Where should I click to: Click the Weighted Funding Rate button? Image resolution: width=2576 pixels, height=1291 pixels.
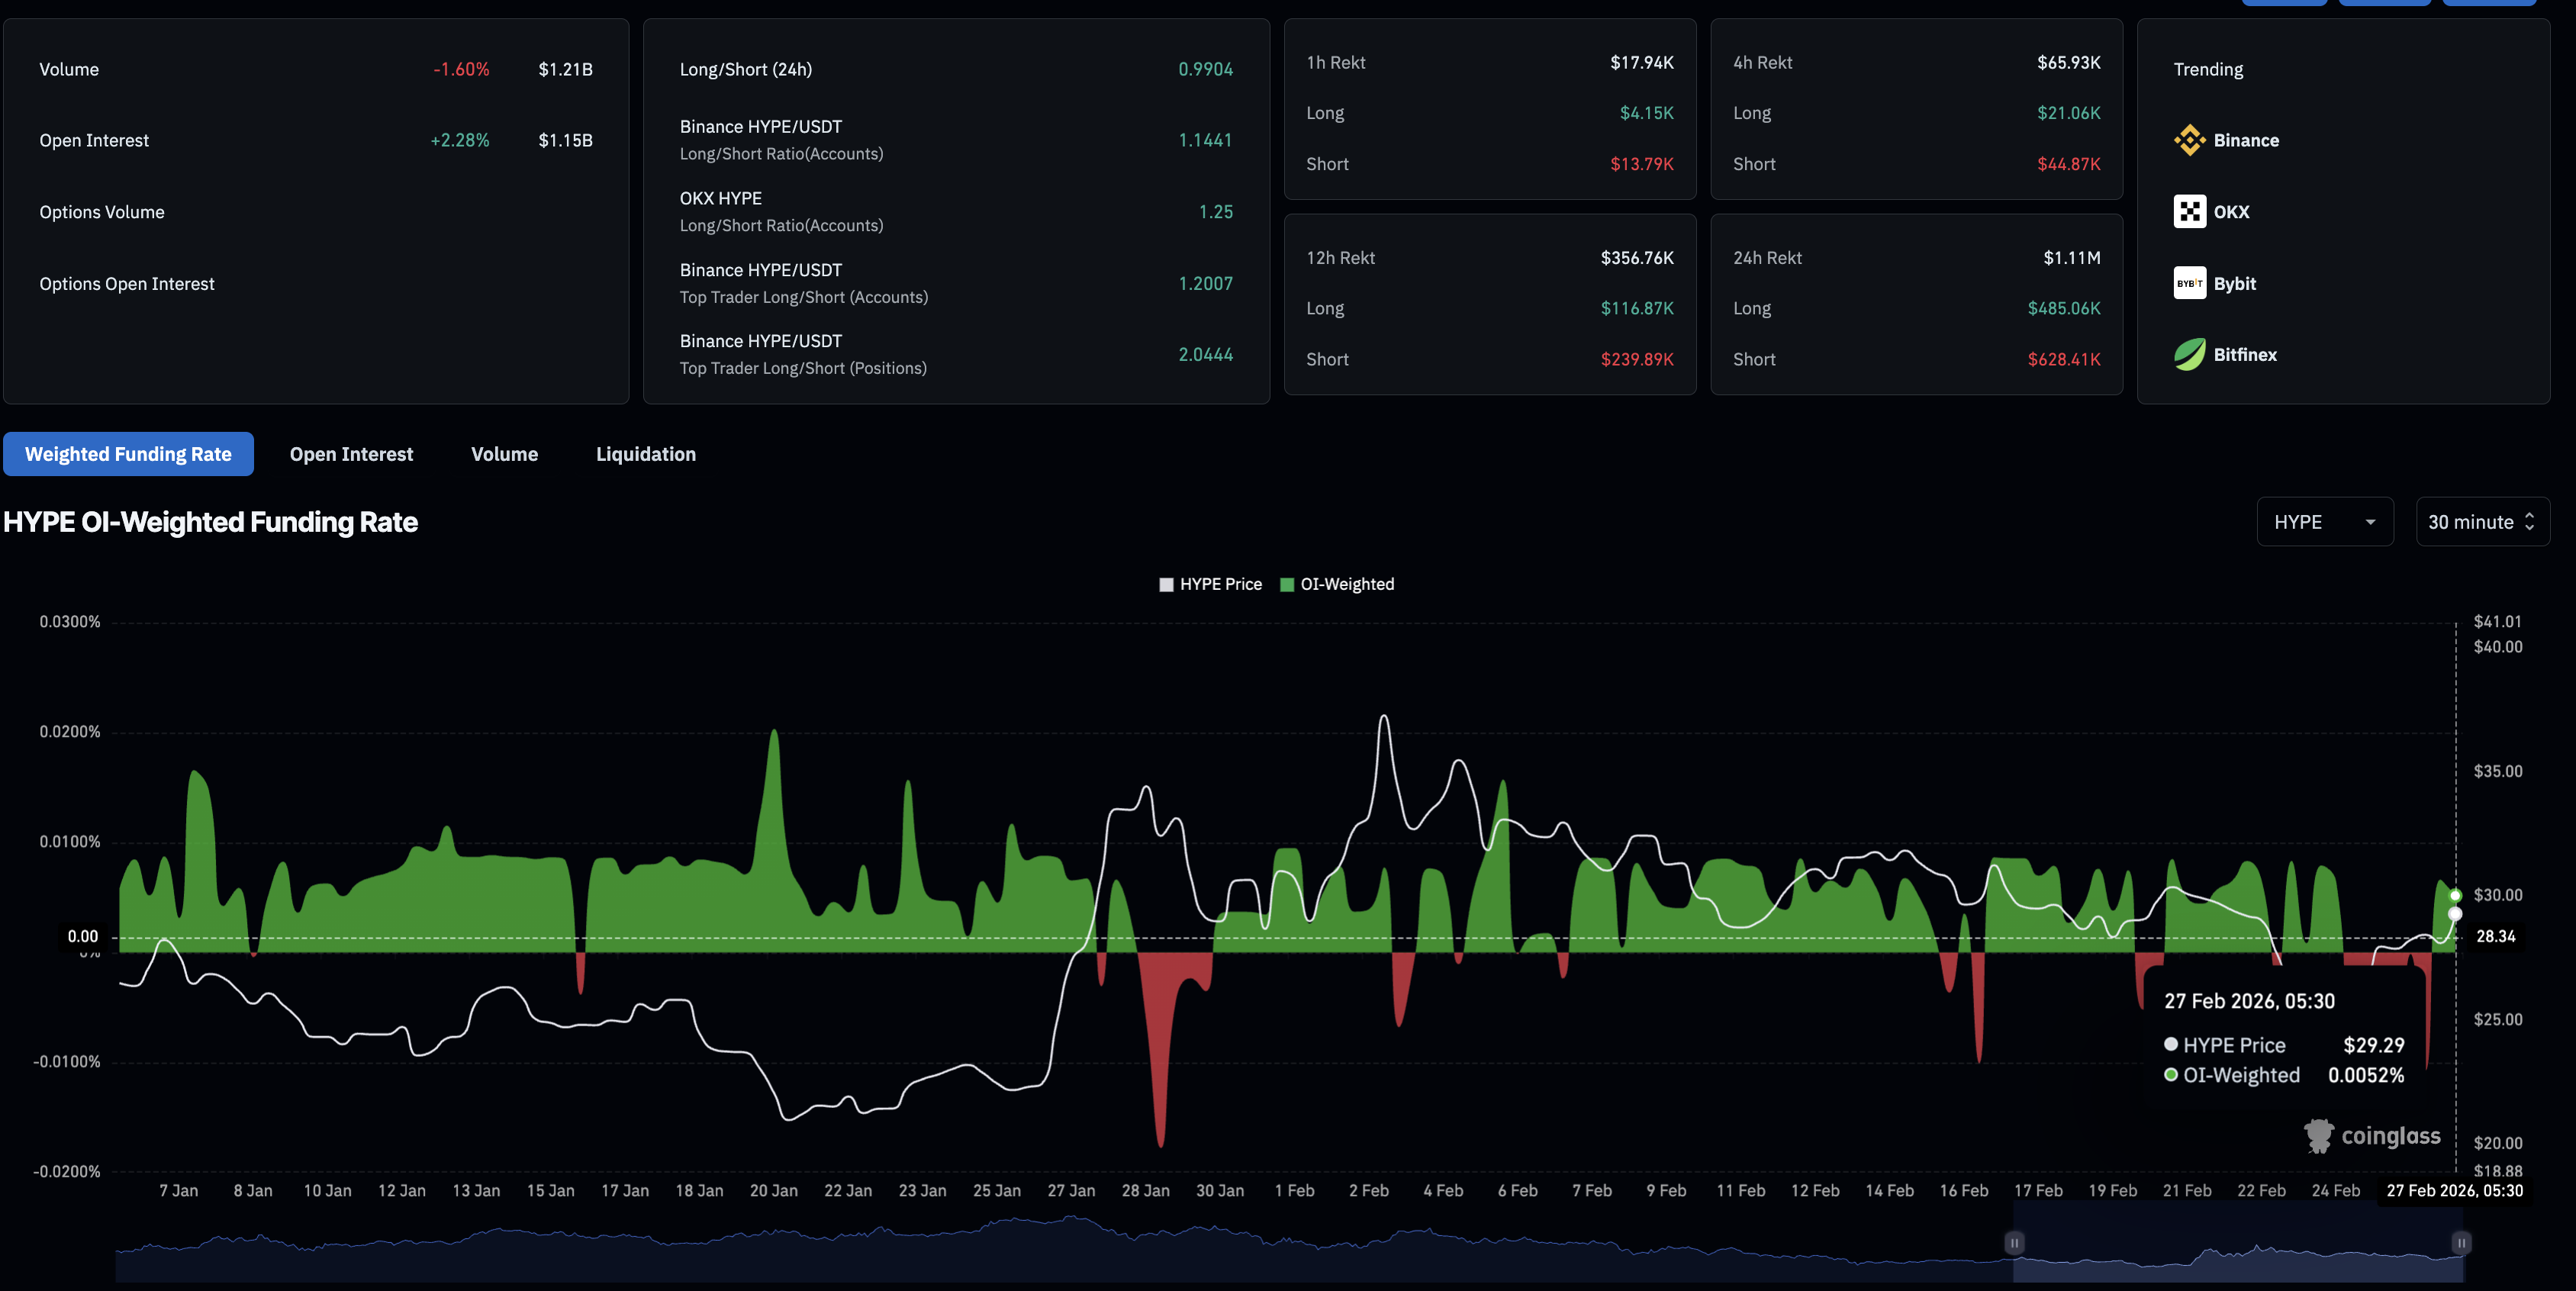[x=128, y=454]
